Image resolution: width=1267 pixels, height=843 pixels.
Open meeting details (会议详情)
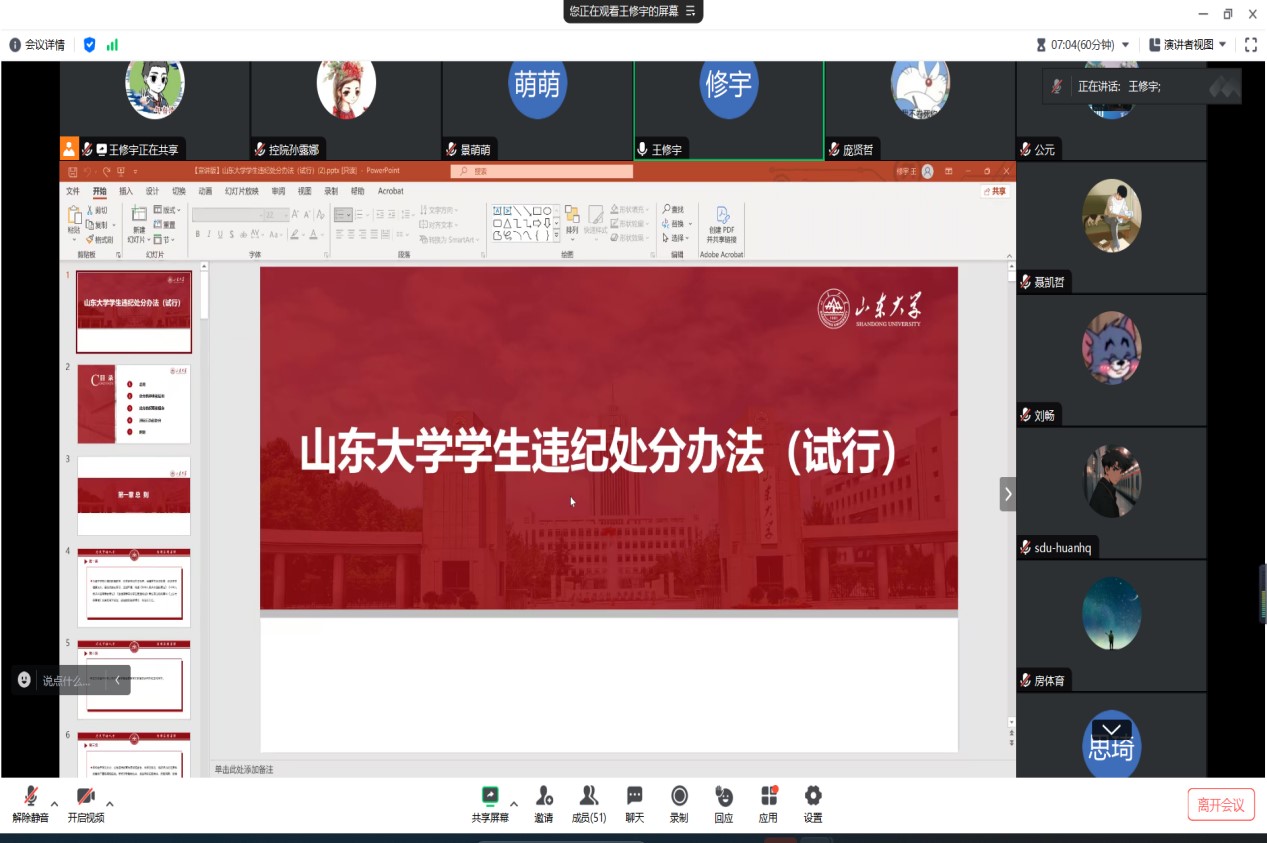pyautogui.click(x=37, y=45)
